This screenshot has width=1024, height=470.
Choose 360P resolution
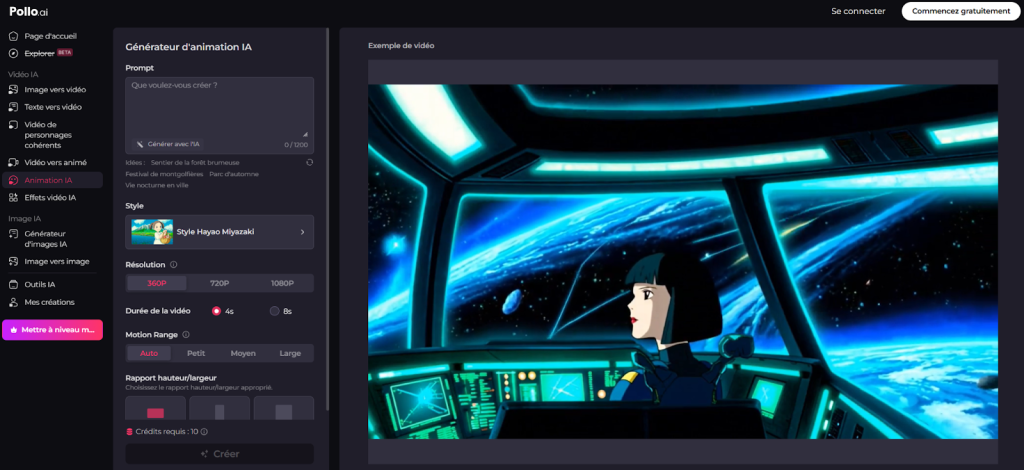point(157,283)
